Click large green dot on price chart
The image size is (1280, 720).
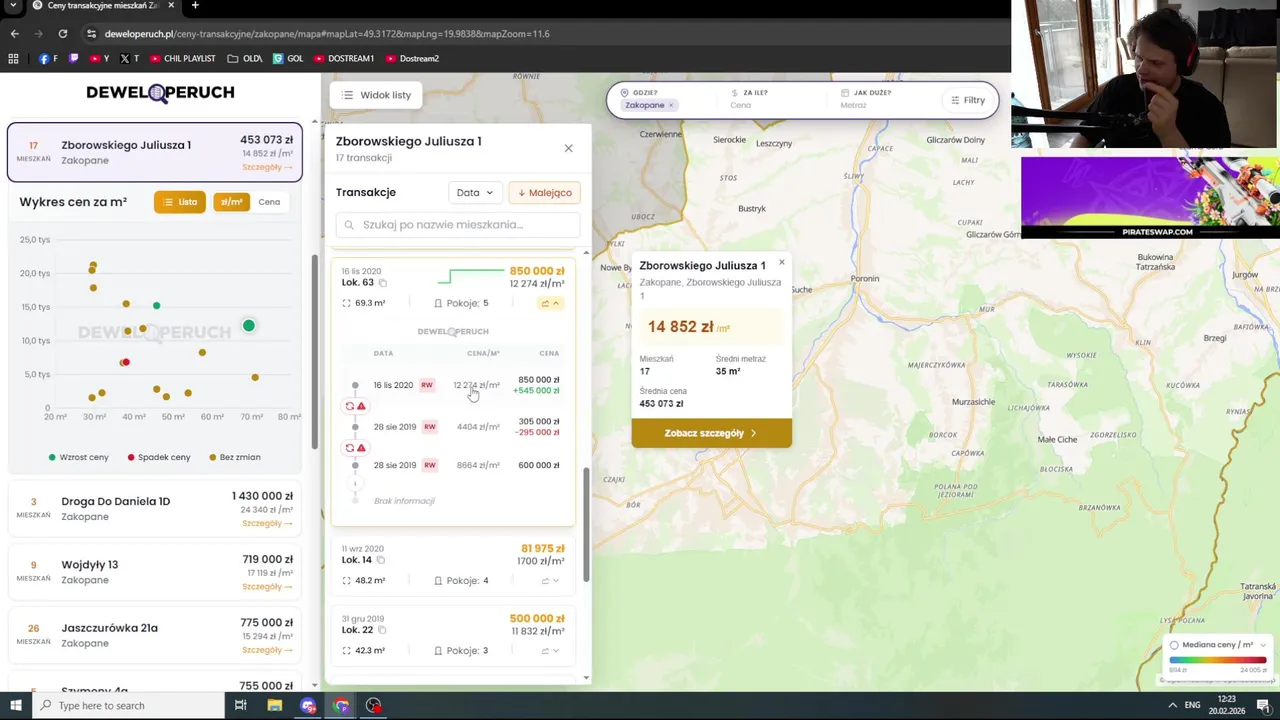pyautogui.click(x=249, y=326)
